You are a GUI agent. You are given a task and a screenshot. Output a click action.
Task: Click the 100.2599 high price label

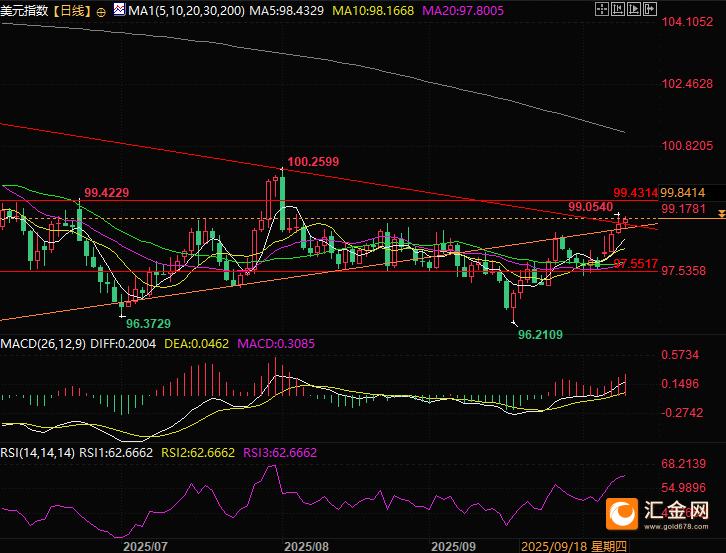point(312,161)
